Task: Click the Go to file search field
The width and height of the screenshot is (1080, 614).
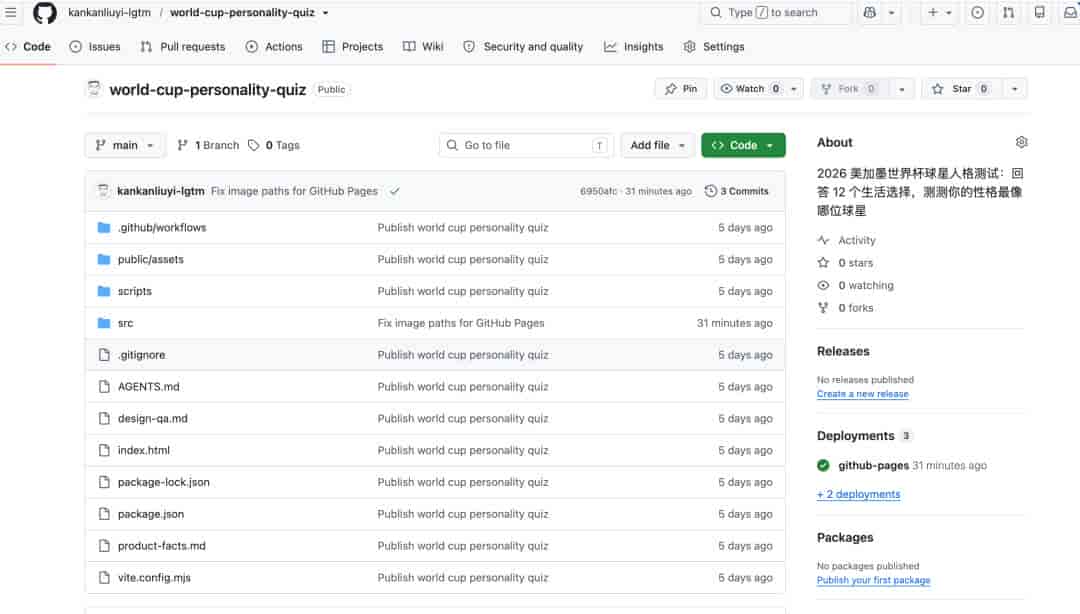Action: pos(526,145)
